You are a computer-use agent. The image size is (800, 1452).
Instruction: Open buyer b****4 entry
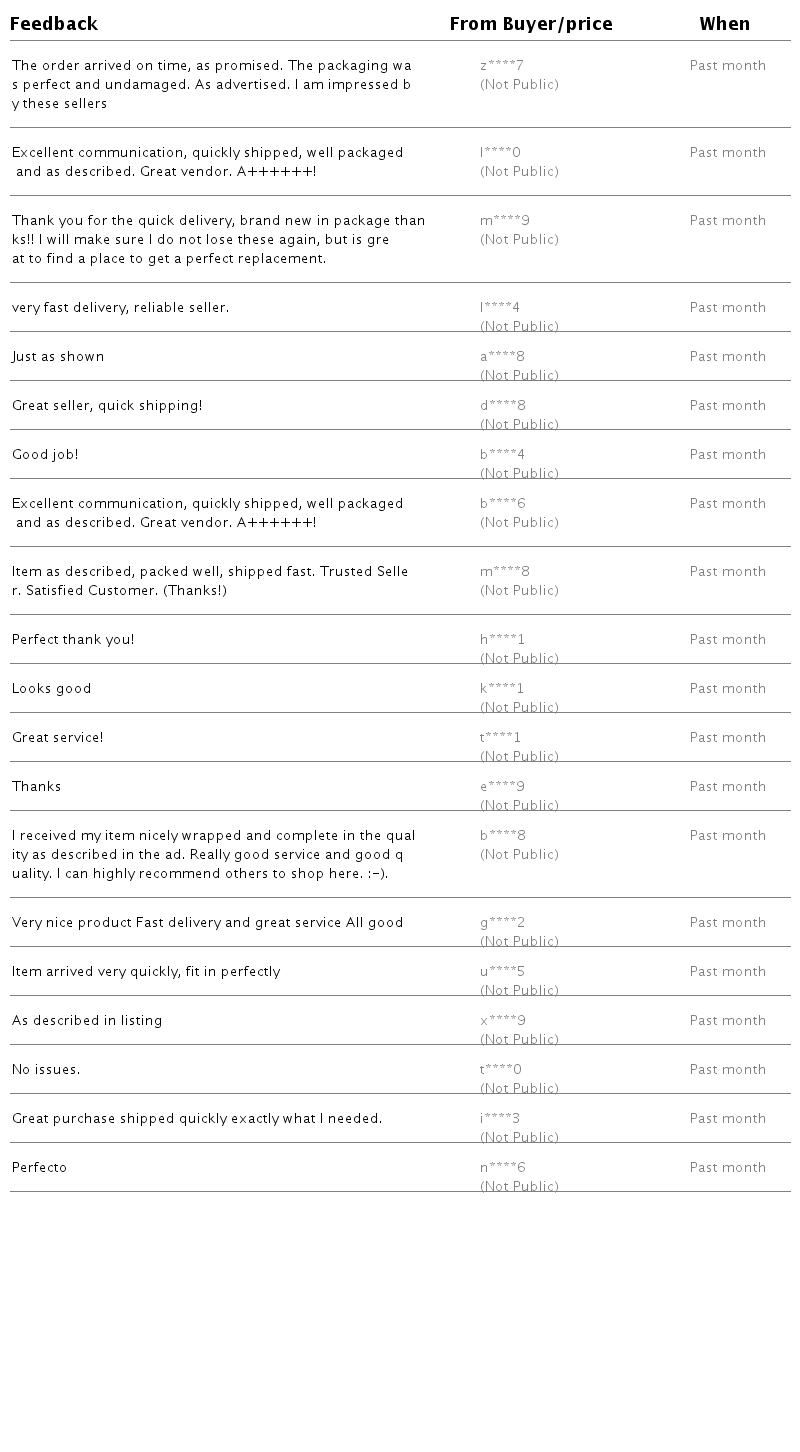(502, 455)
